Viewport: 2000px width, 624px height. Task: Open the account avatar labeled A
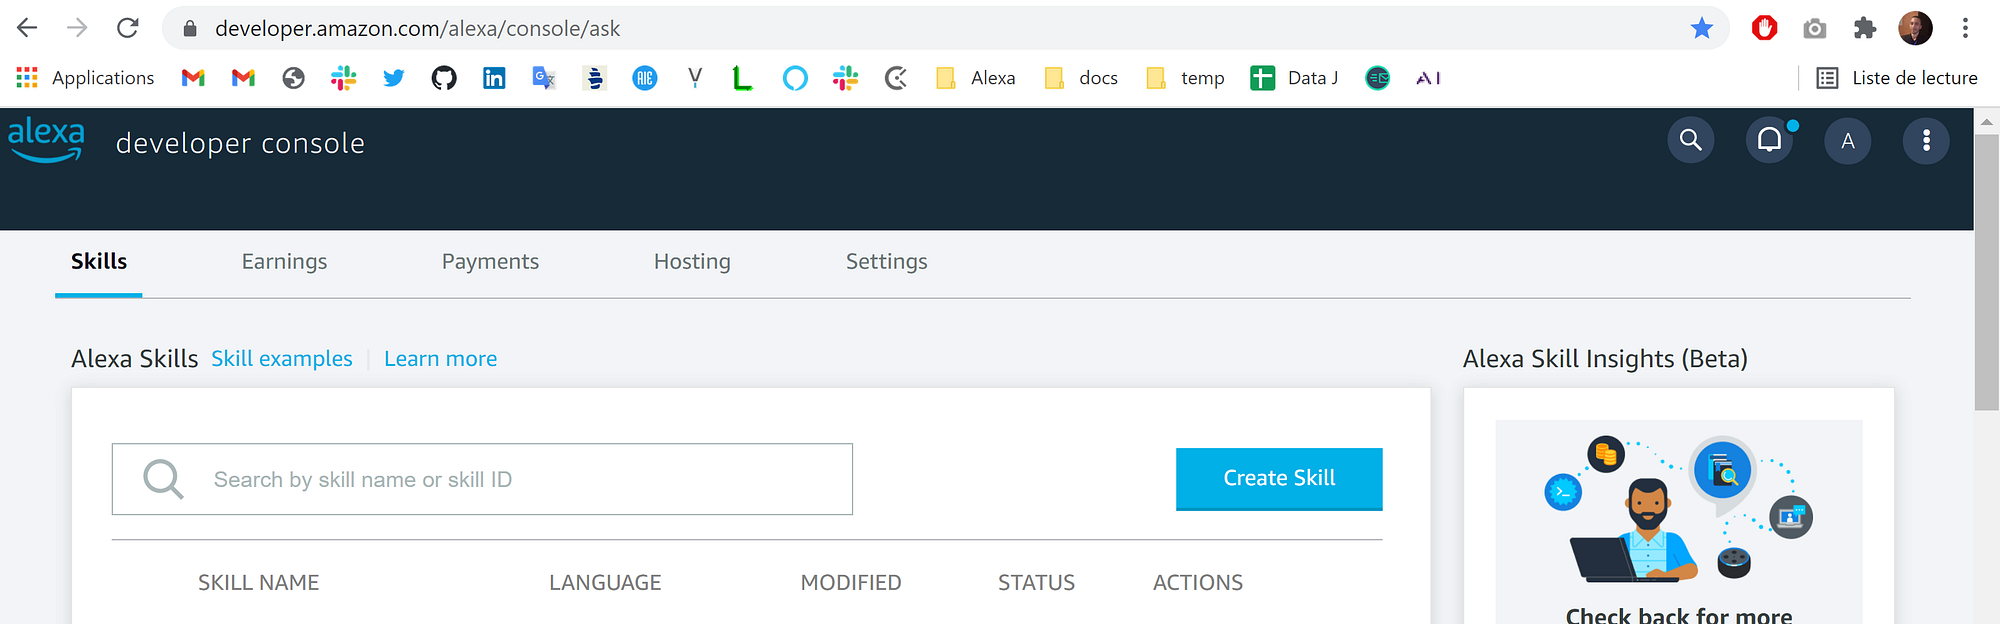click(1848, 141)
